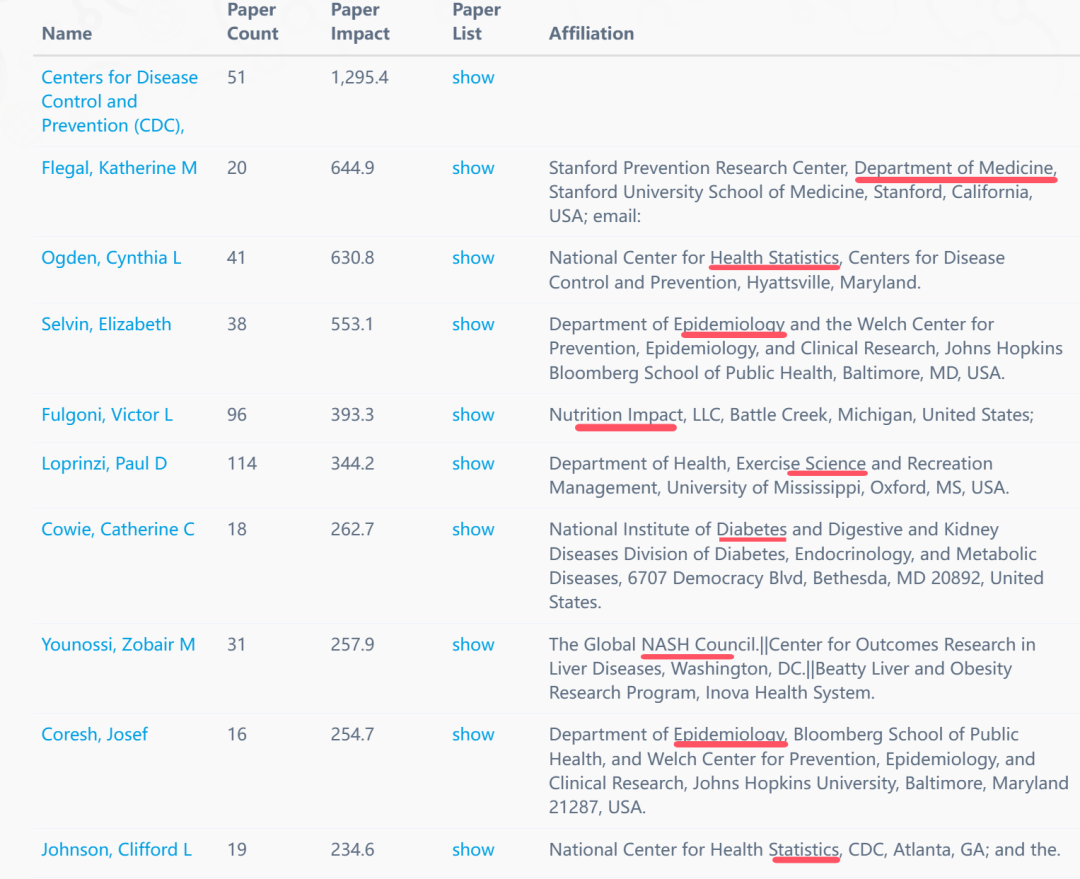This screenshot has width=1080, height=879.
Task: Select paper count value 18
Action: pos(237,530)
